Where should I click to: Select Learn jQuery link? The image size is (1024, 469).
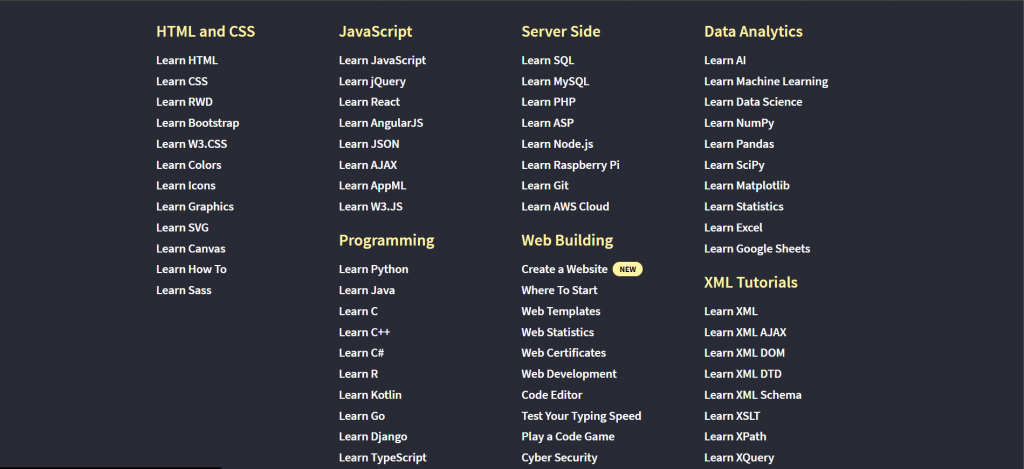(x=372, y=81)
